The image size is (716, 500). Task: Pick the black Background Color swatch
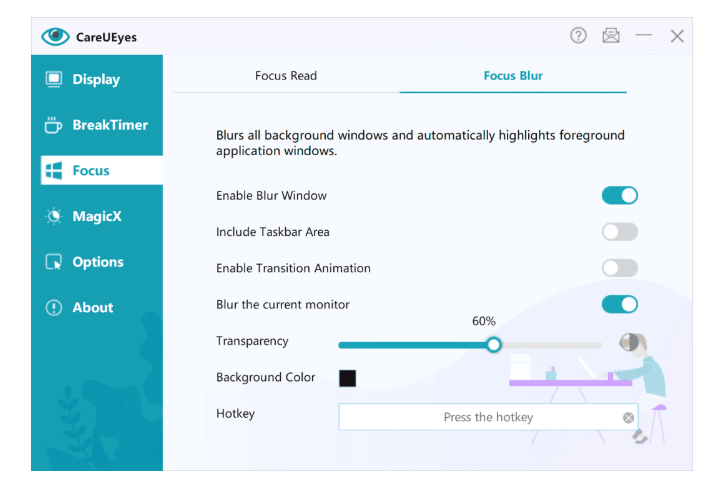click(347, 378)
